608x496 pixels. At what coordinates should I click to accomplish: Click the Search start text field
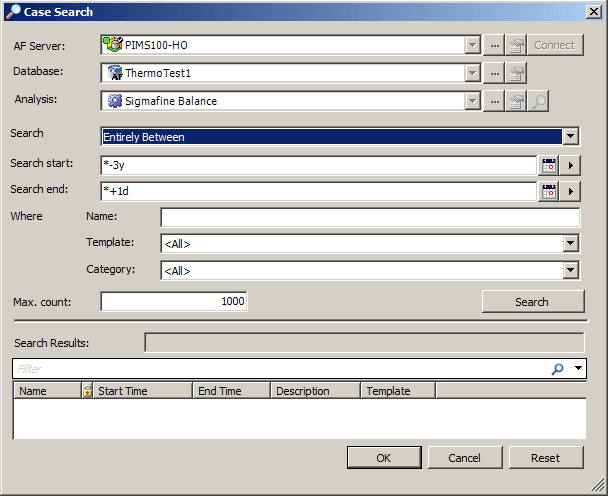[319, 165]
